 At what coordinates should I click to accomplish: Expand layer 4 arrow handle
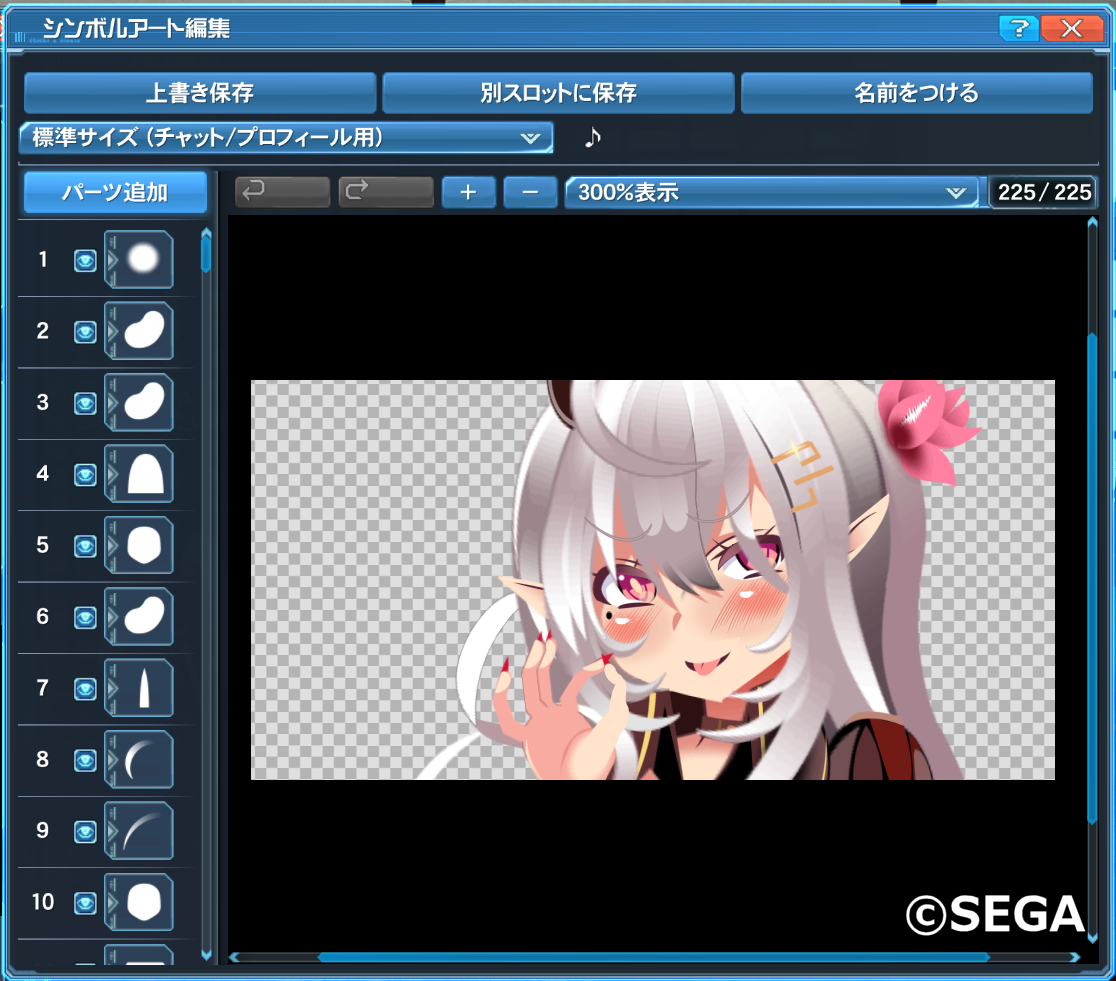(111, 474)
